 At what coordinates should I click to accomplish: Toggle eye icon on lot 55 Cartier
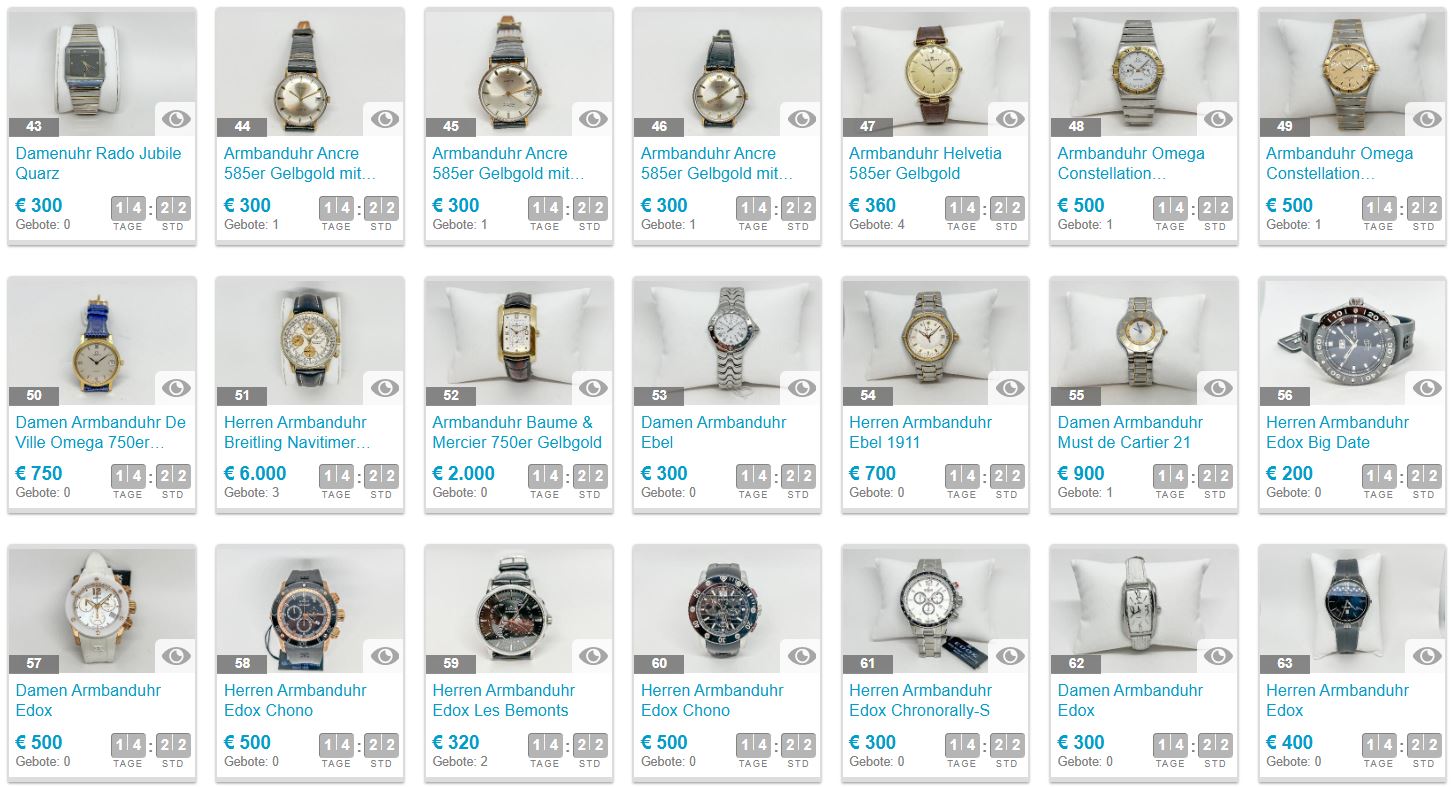[1218, 388]
